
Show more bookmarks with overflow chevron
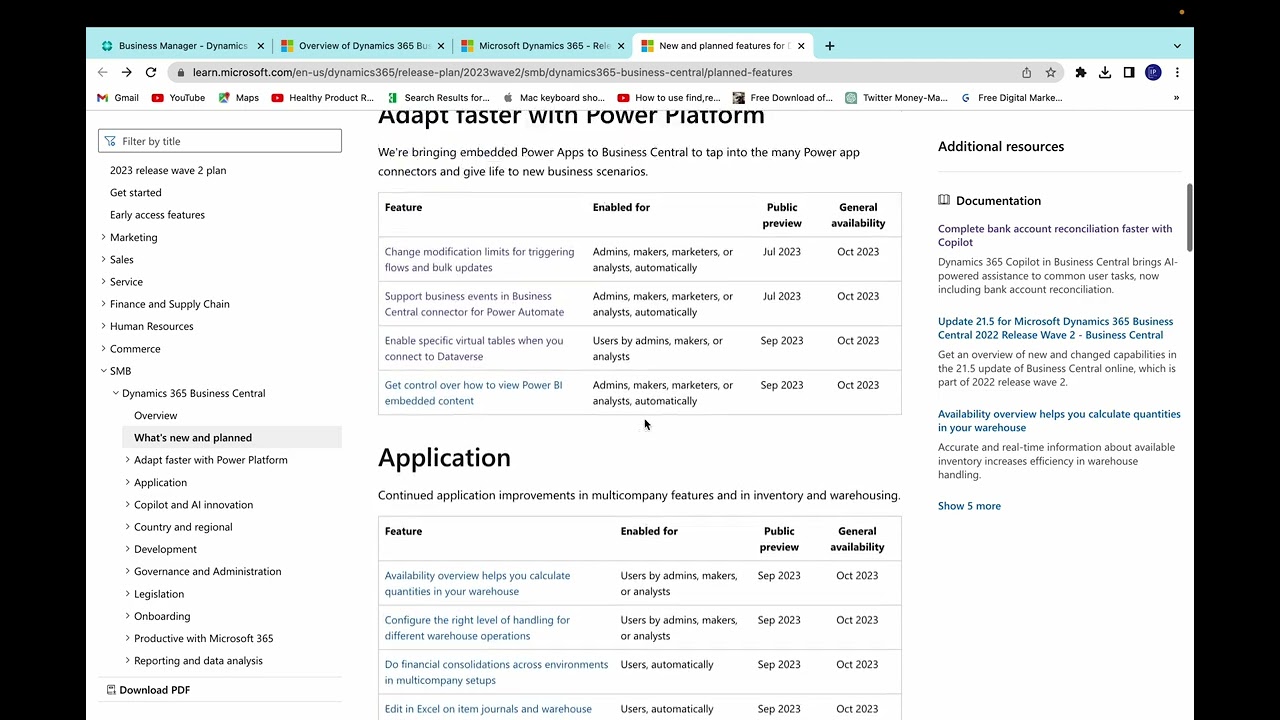(x=1176, y=98)
